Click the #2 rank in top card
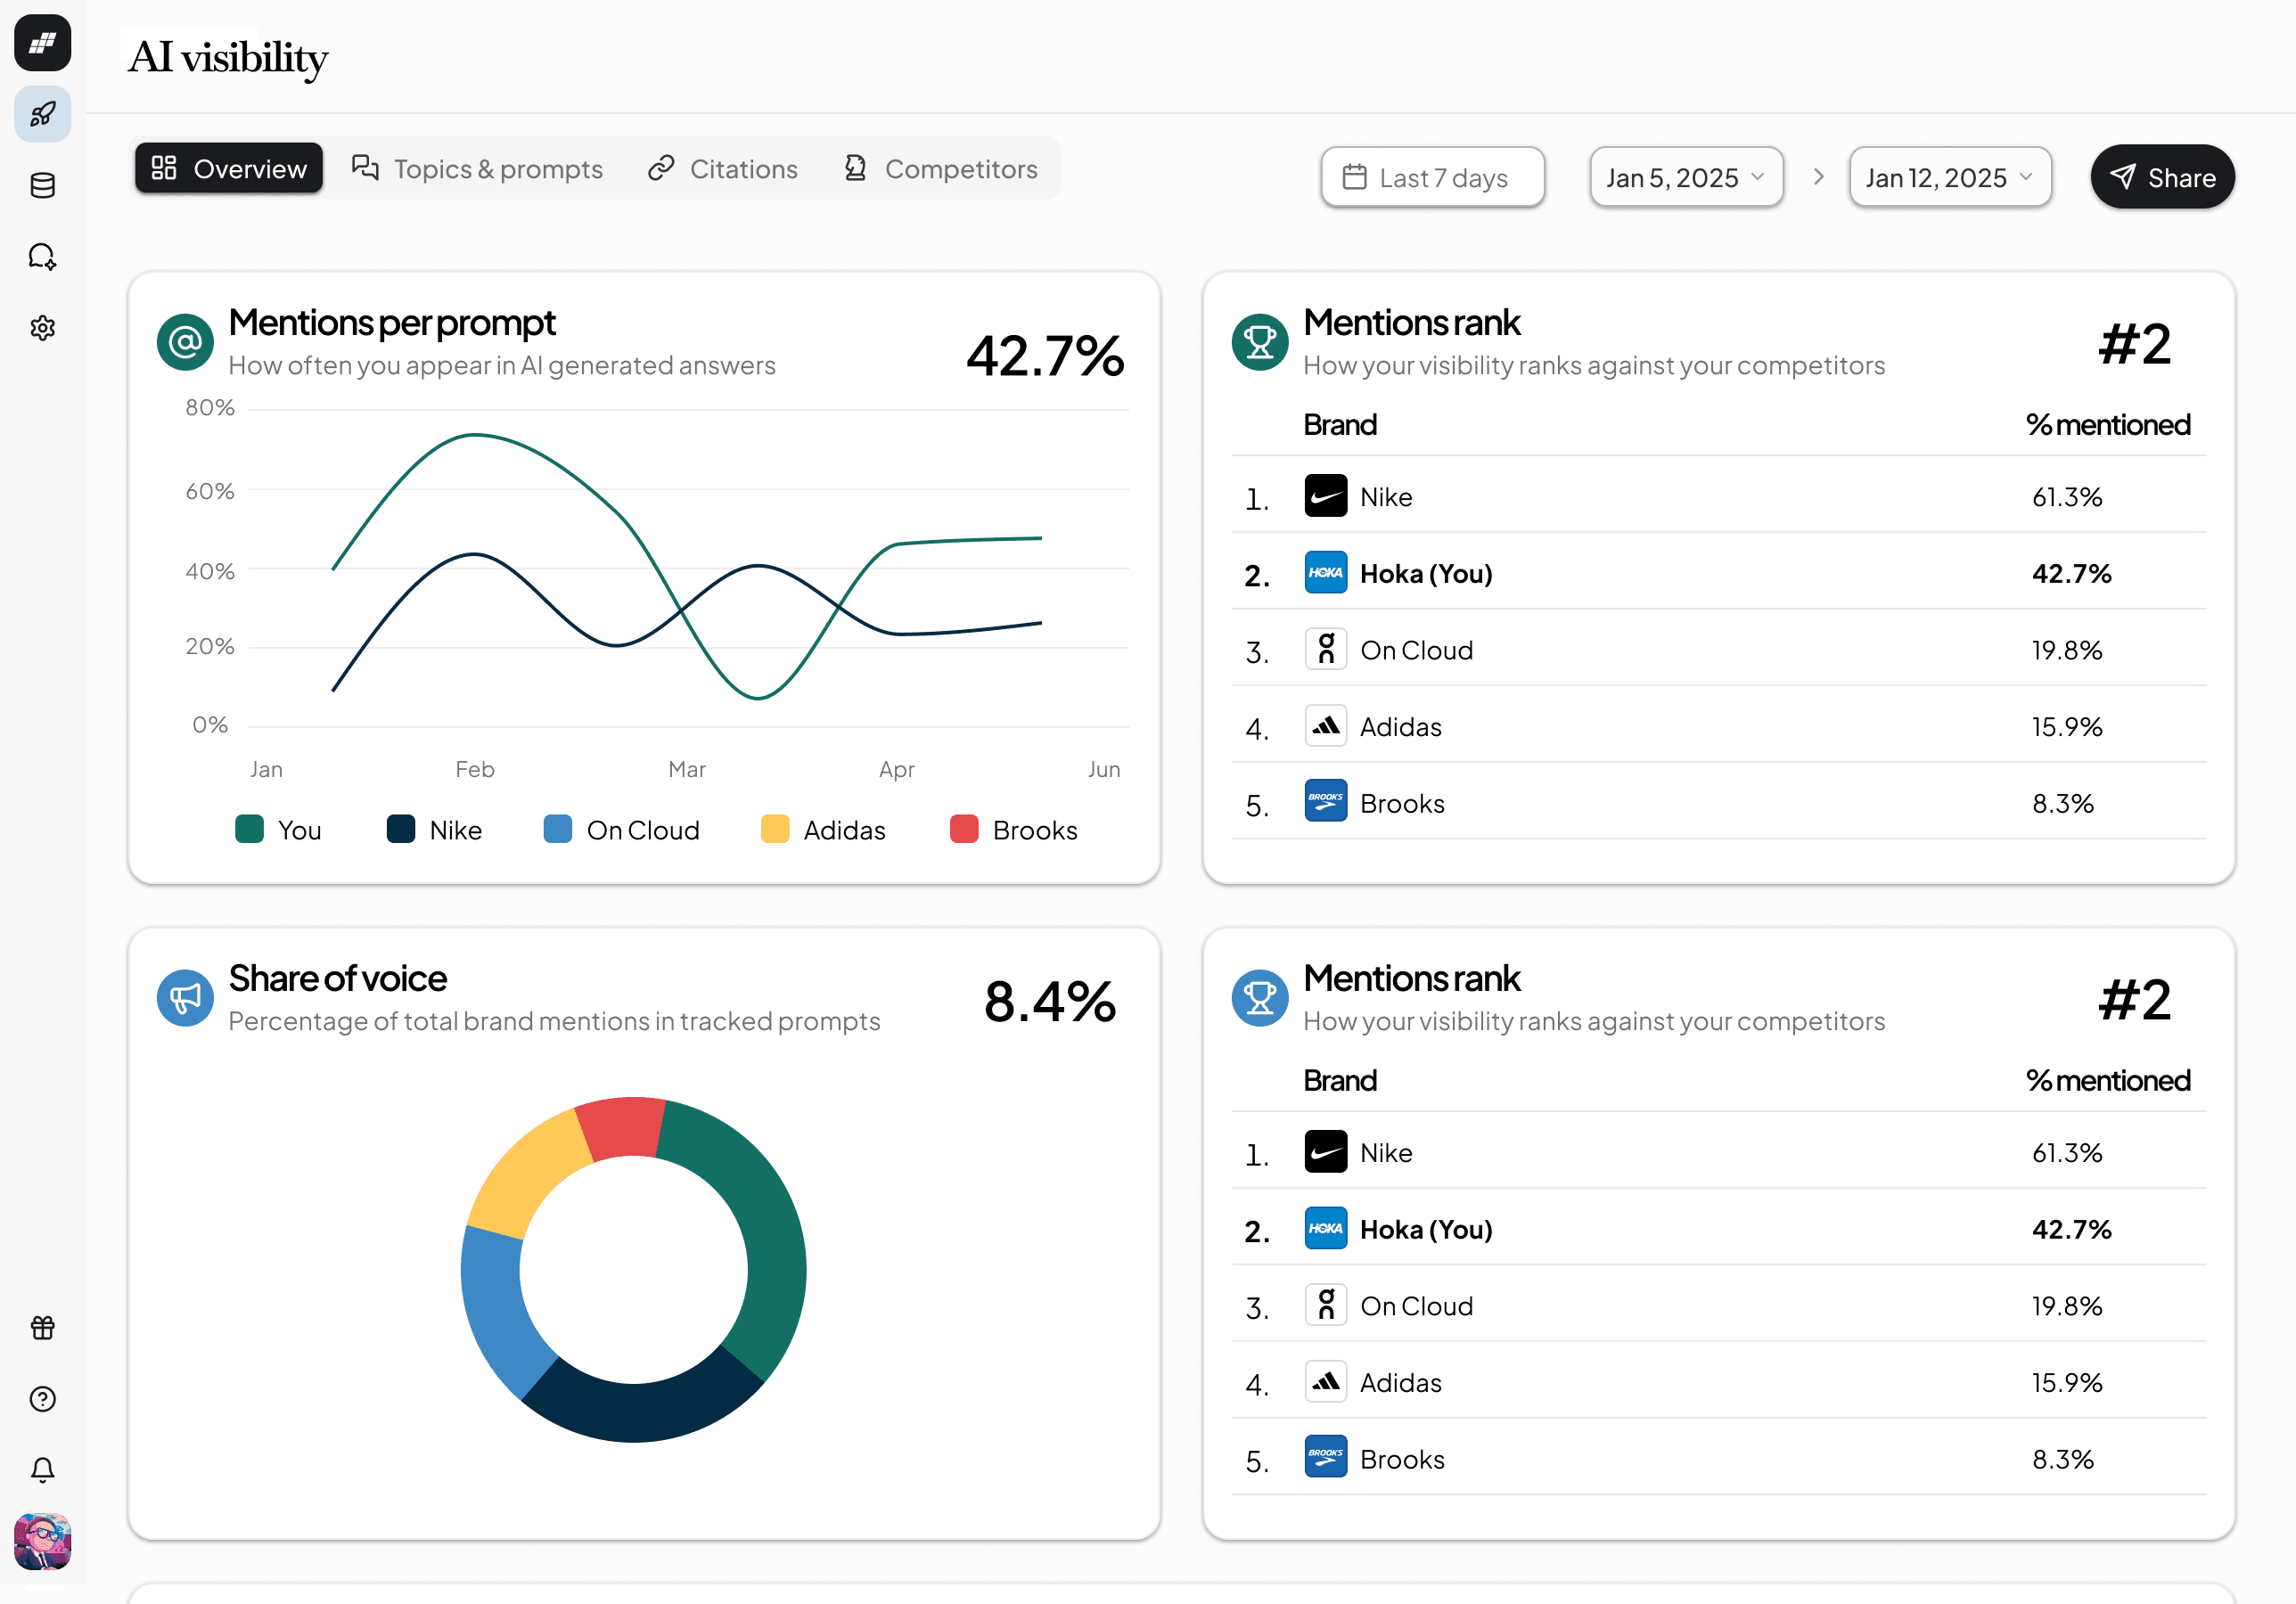 pyautogui.click(x=2135, y=344)
